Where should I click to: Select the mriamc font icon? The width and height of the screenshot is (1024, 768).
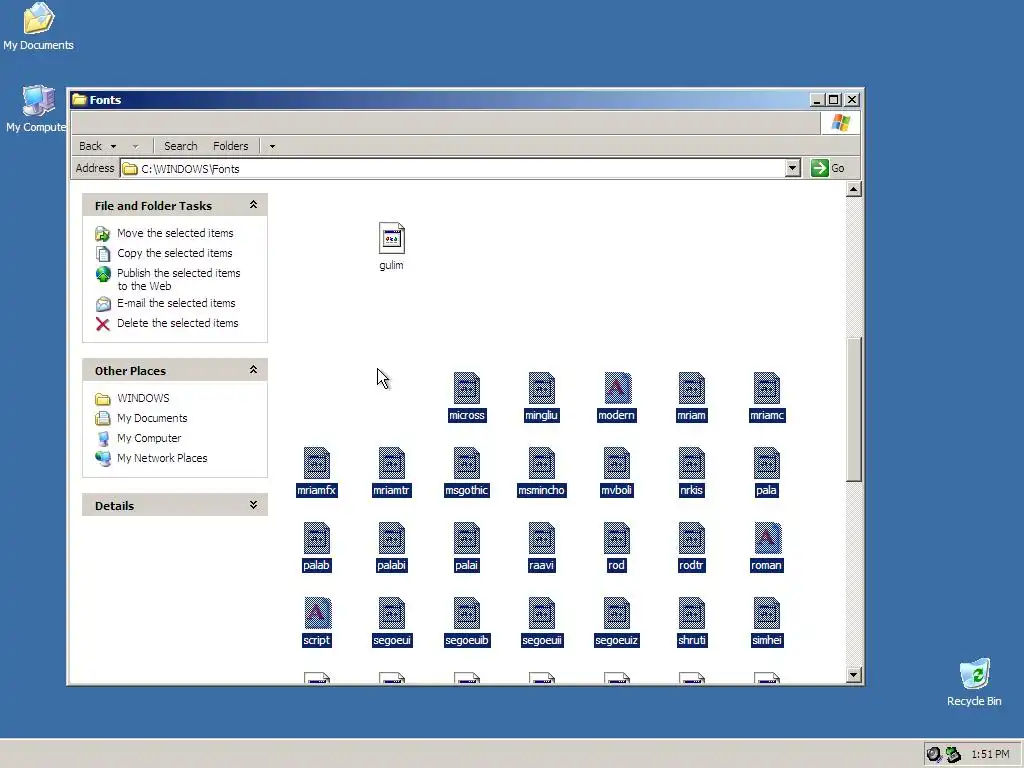[x=767, y=388]
